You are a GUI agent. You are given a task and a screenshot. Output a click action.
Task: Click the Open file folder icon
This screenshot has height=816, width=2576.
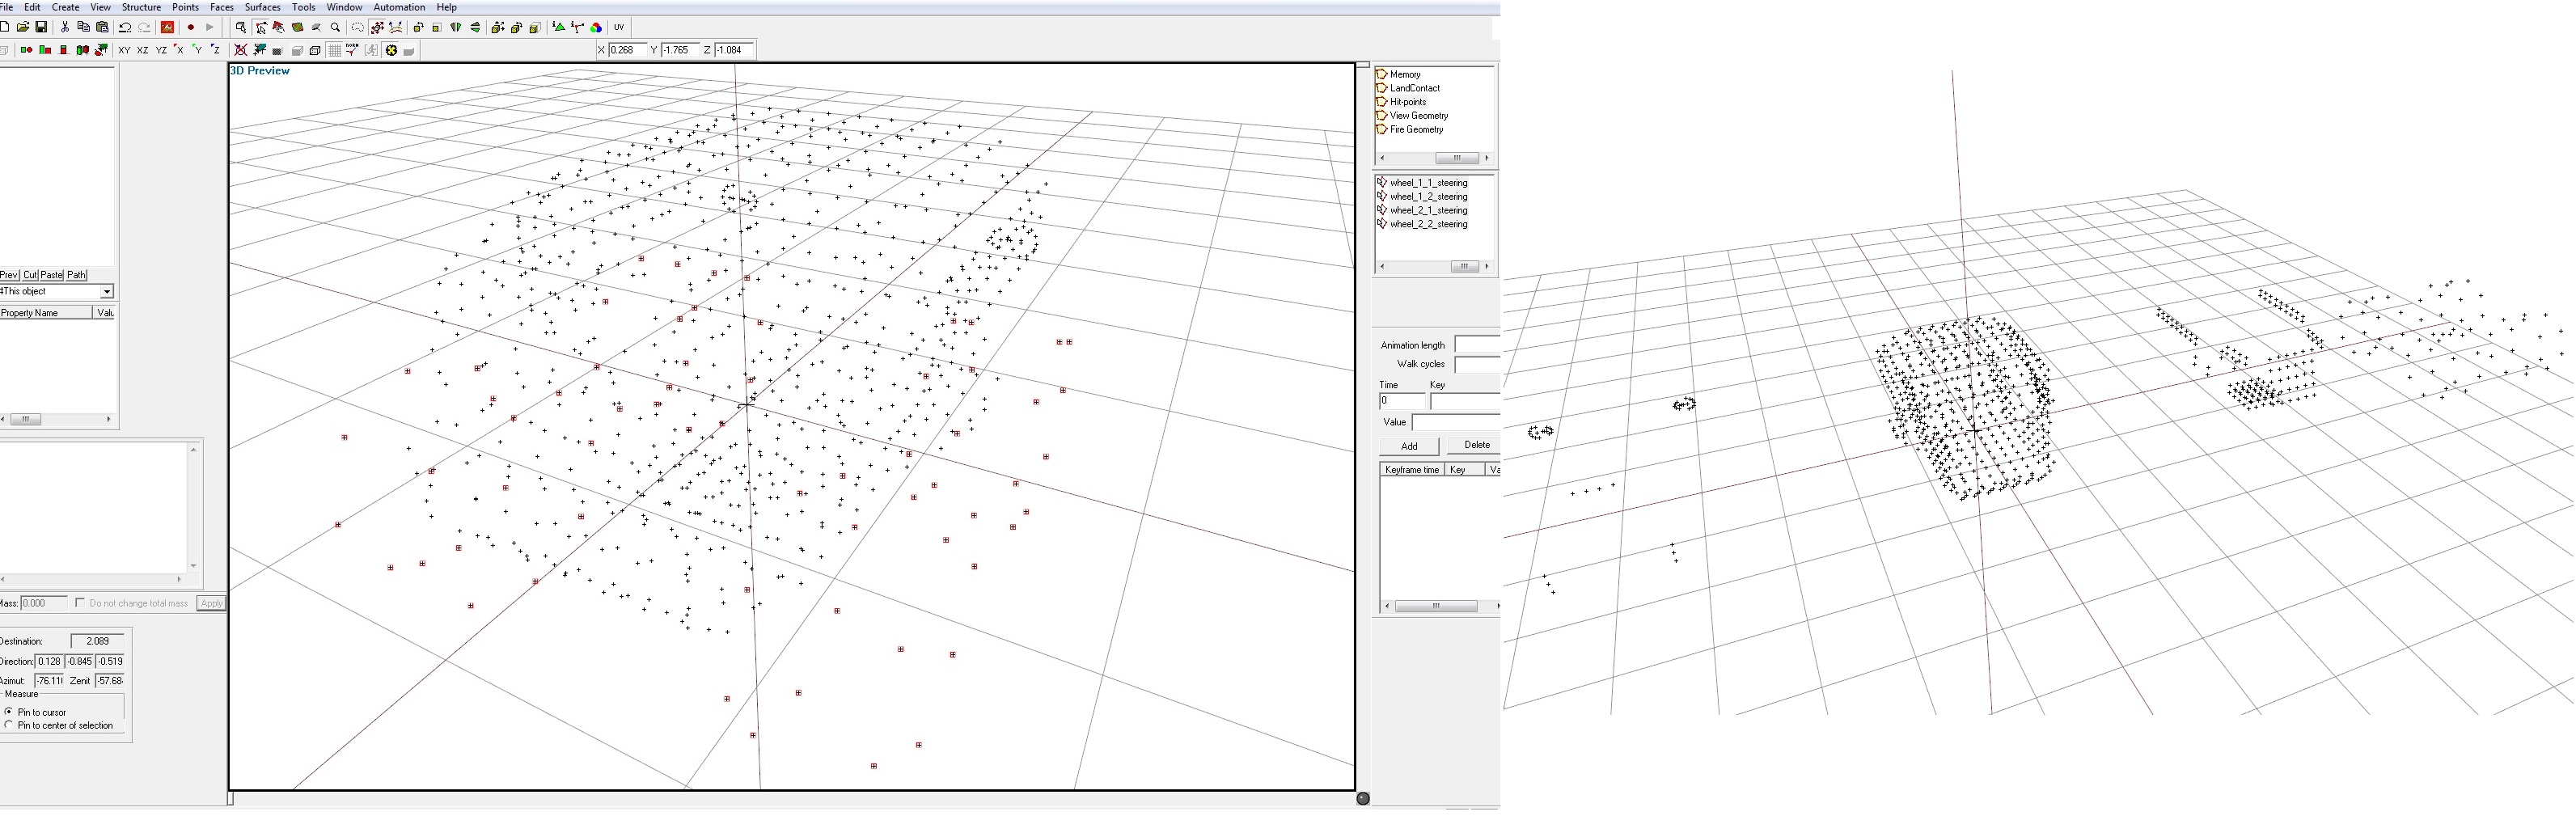(22, 27)
